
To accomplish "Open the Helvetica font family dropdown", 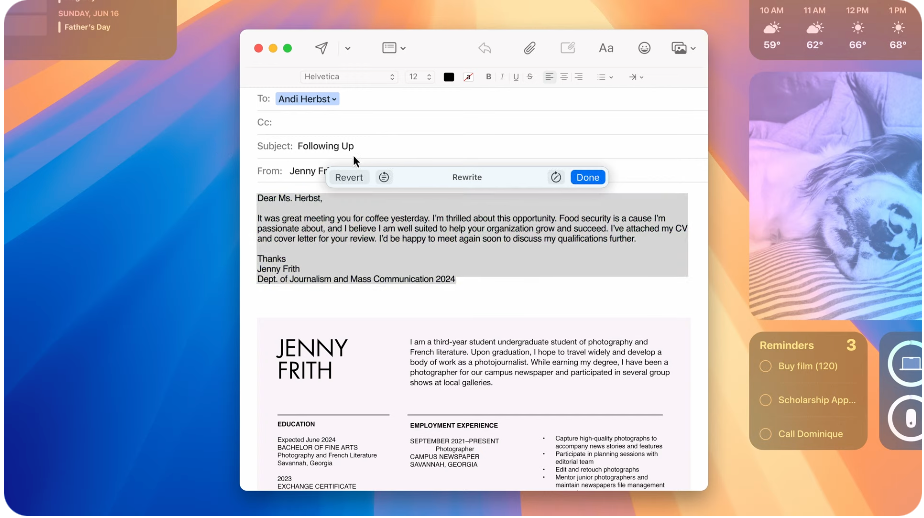I will click(x=349, y=77).
